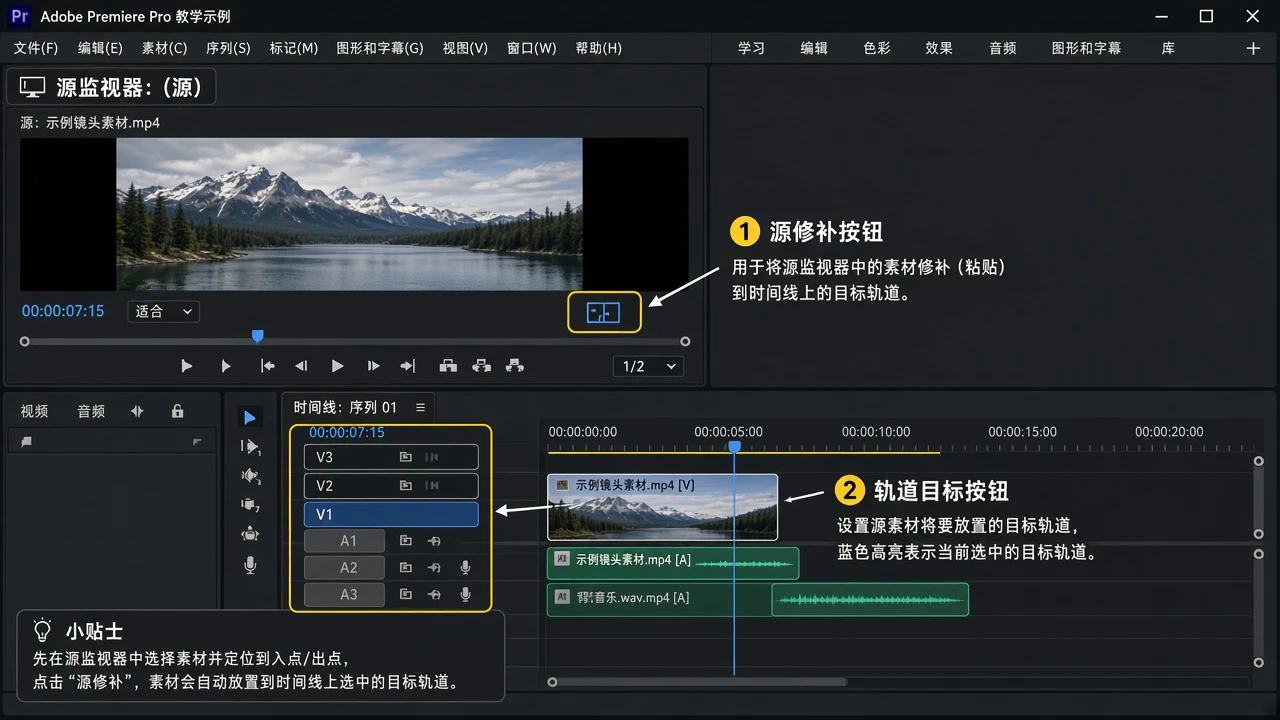Open the 1/2 playback resolution dropdown
The height and width of the screenshot is (720, 1280).
click(x=648, y=366)
